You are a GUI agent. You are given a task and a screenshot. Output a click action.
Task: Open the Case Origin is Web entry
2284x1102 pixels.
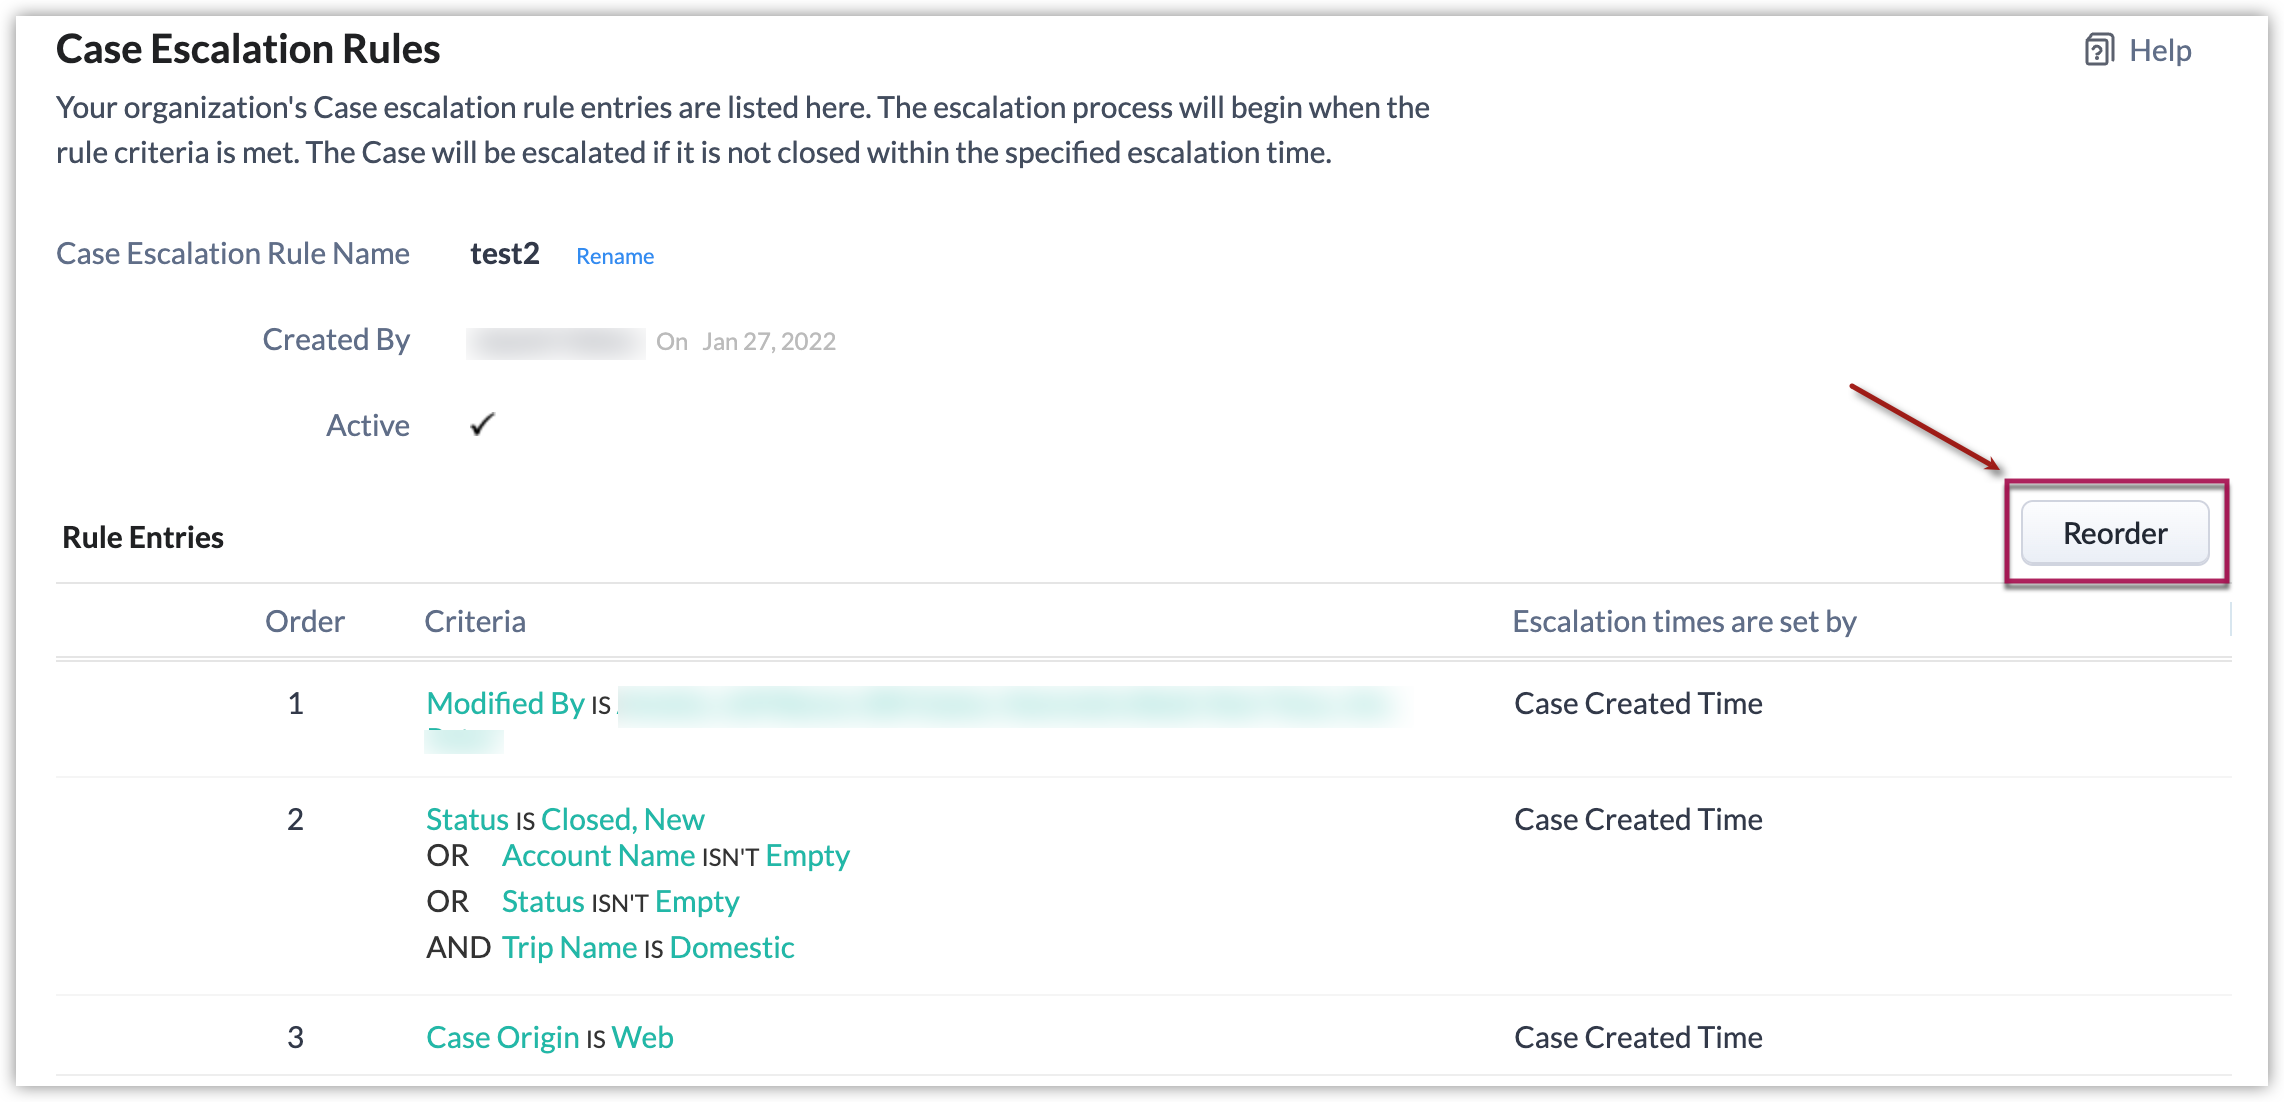click(x=549, y=1038)
